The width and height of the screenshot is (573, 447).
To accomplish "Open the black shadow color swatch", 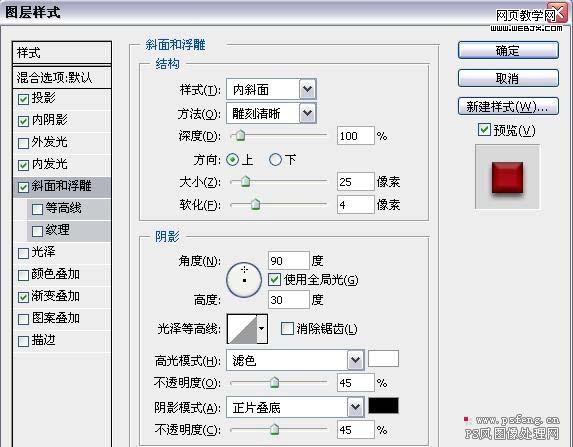I will pos(383,405).
